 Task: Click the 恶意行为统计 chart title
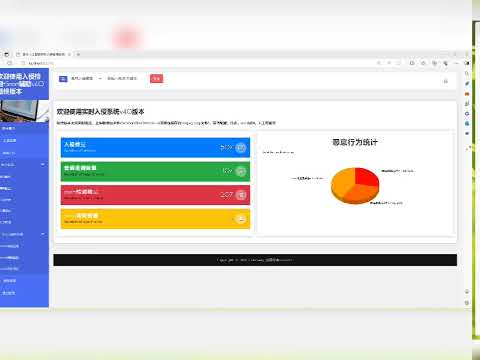click(x=355, y=142)
